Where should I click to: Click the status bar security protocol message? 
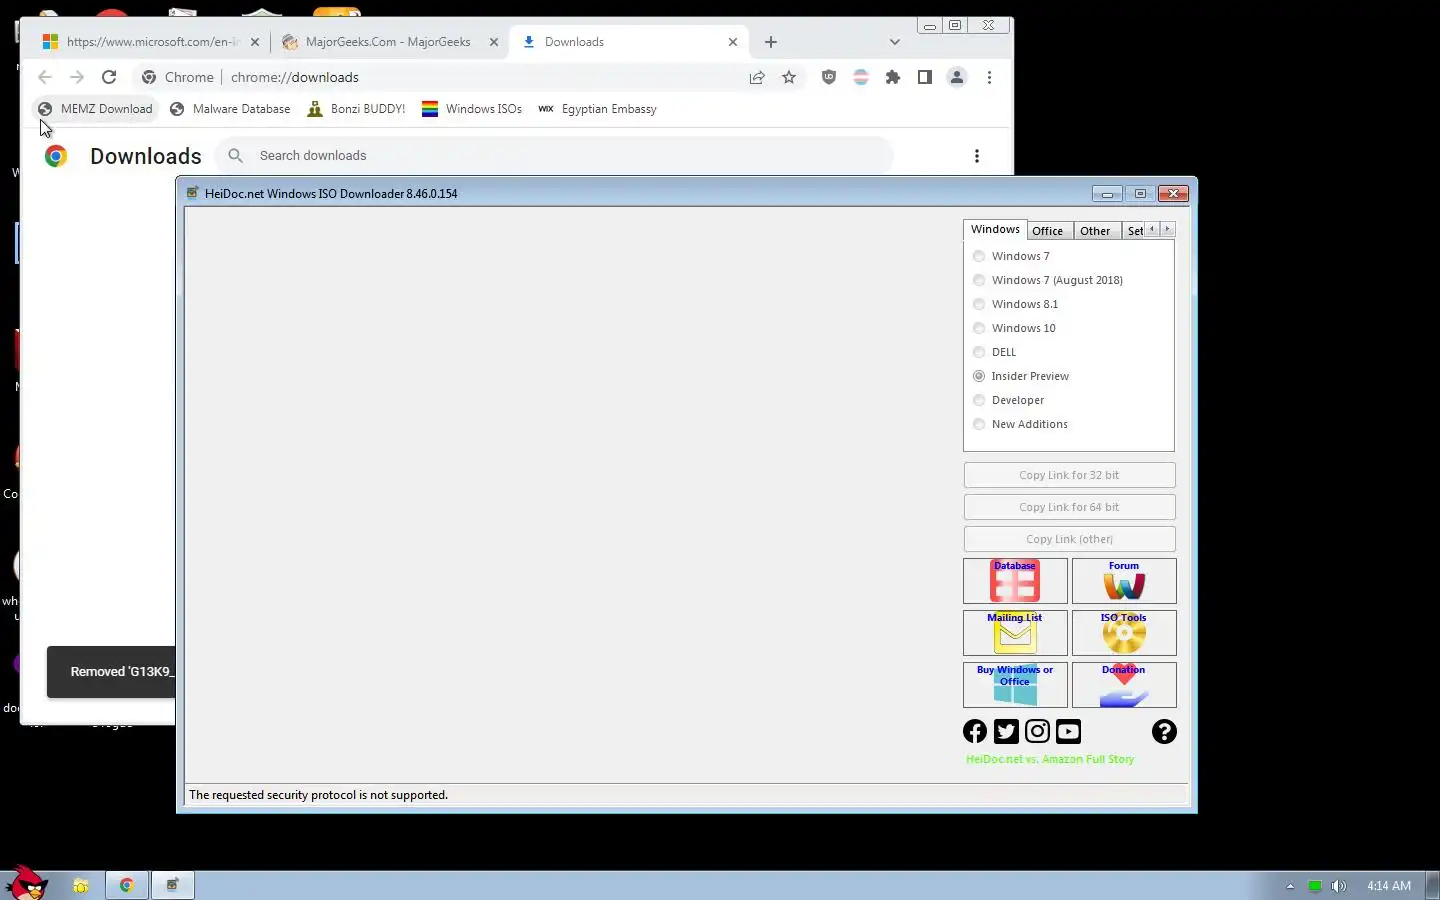coord(318,795)
